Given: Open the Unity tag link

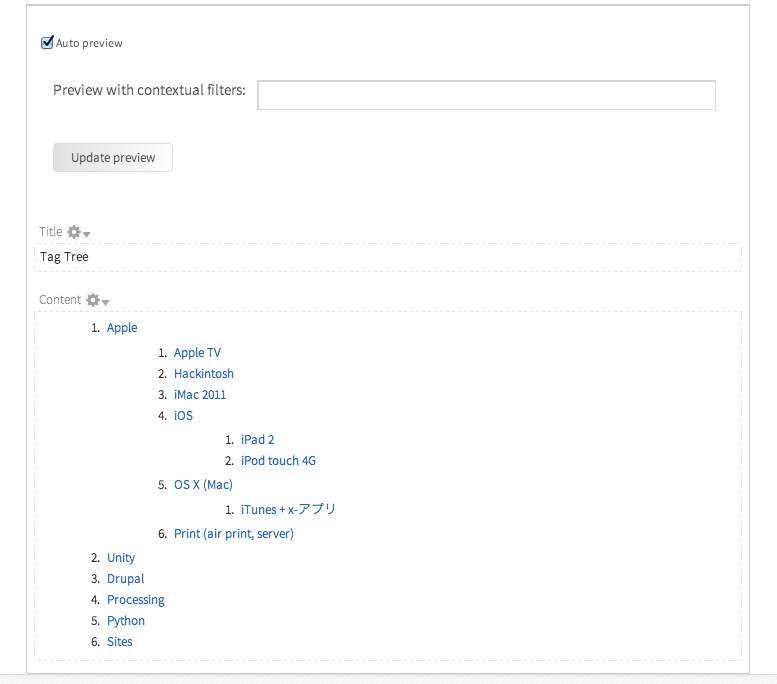Looking at the screenshot, I should 121,558.
